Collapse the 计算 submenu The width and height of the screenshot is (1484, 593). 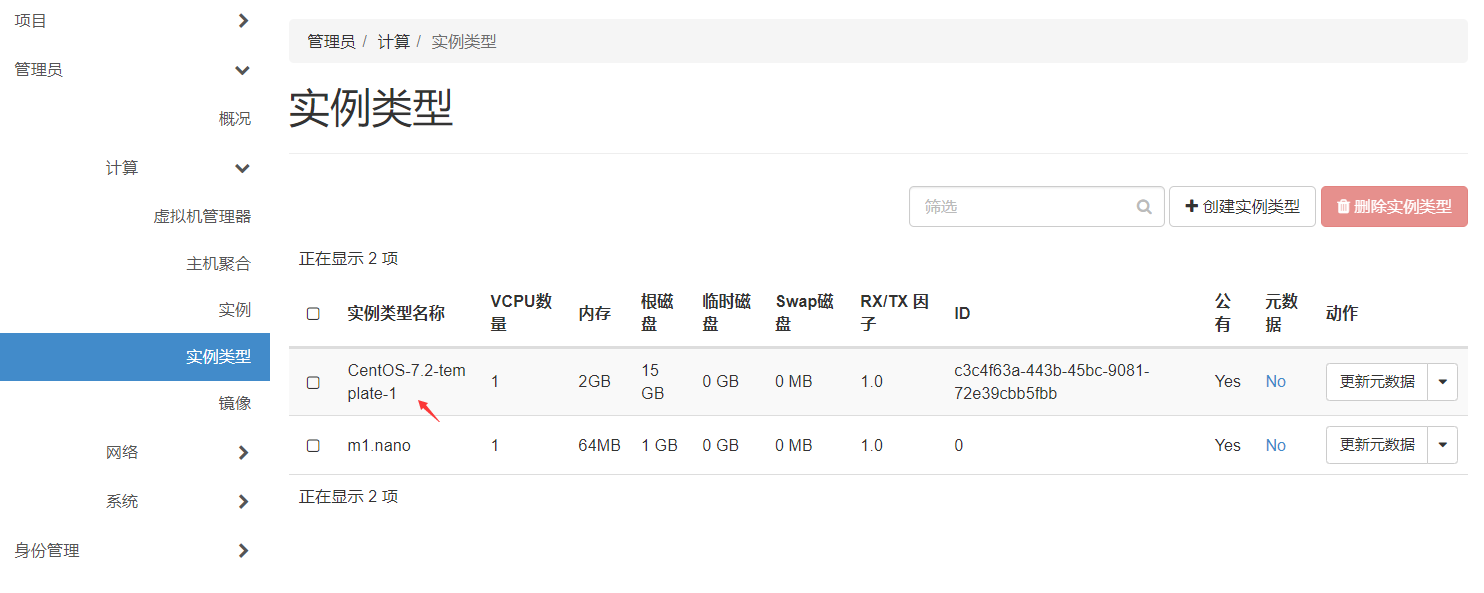tap(242, 168)
